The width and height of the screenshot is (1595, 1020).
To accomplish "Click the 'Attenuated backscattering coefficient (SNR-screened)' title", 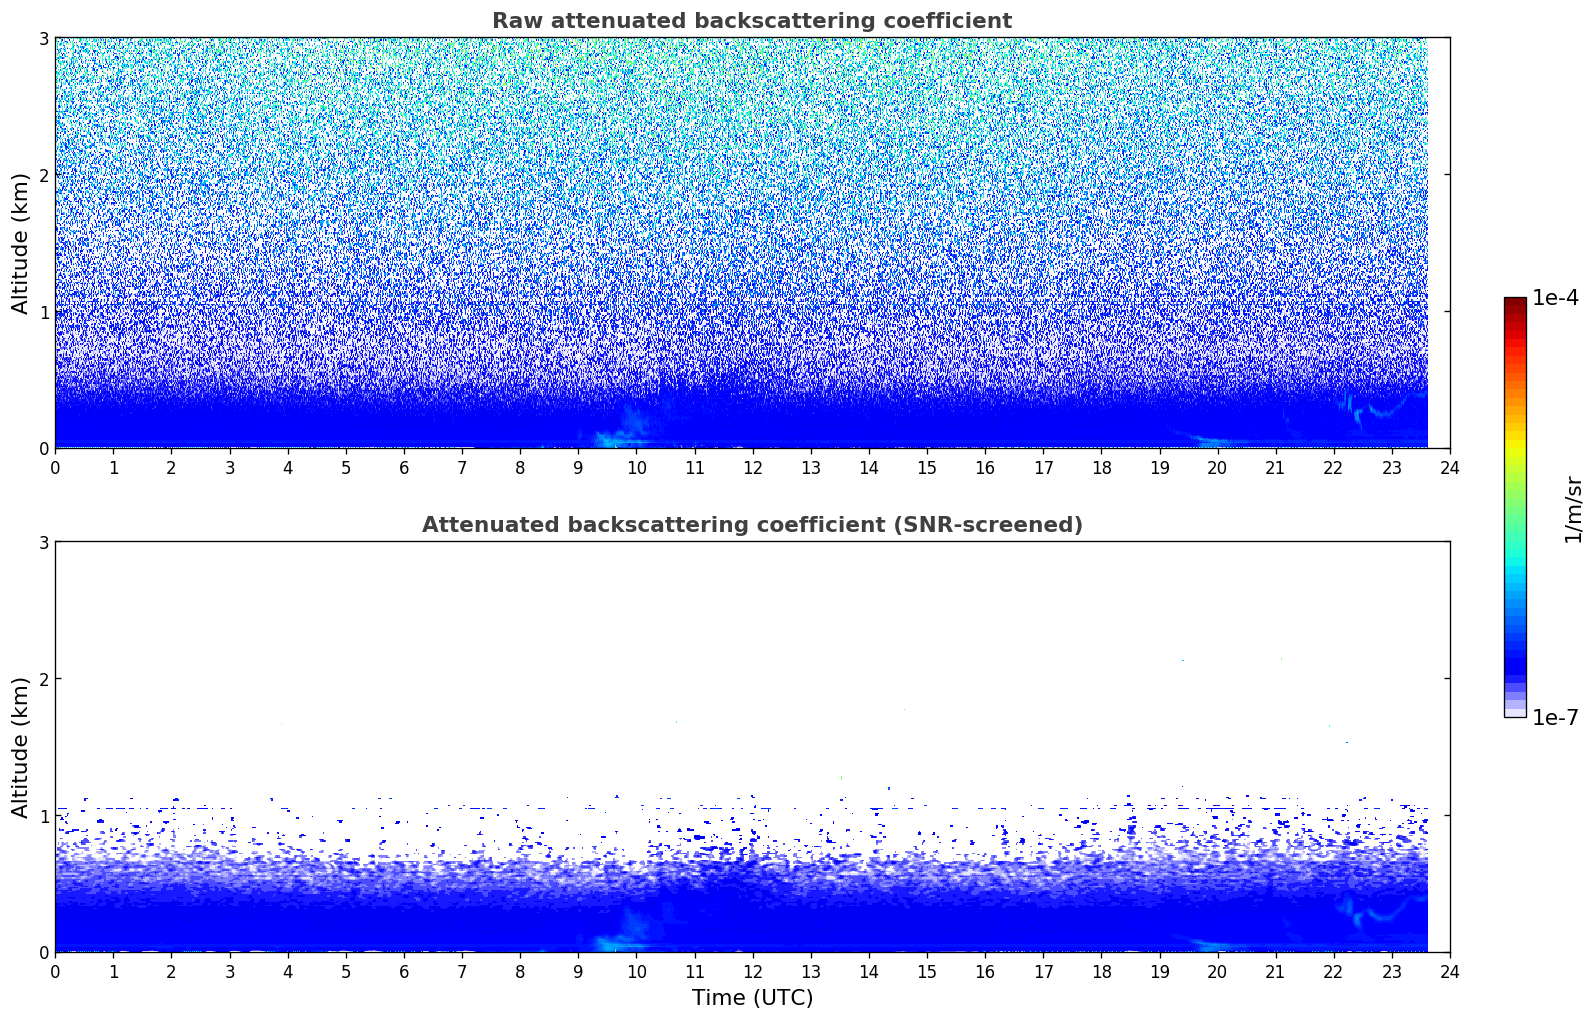I will pos(751,525).
